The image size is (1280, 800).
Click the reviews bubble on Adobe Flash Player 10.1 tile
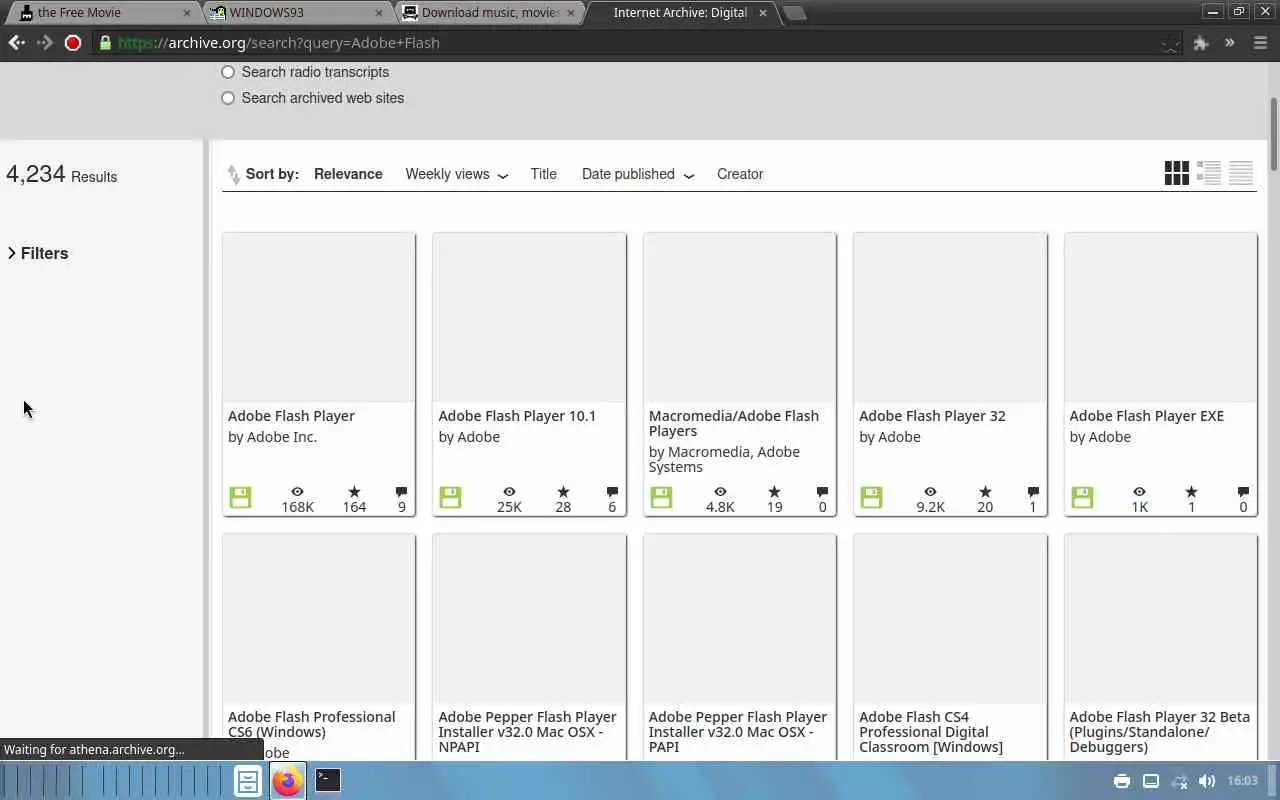(612, 492)
